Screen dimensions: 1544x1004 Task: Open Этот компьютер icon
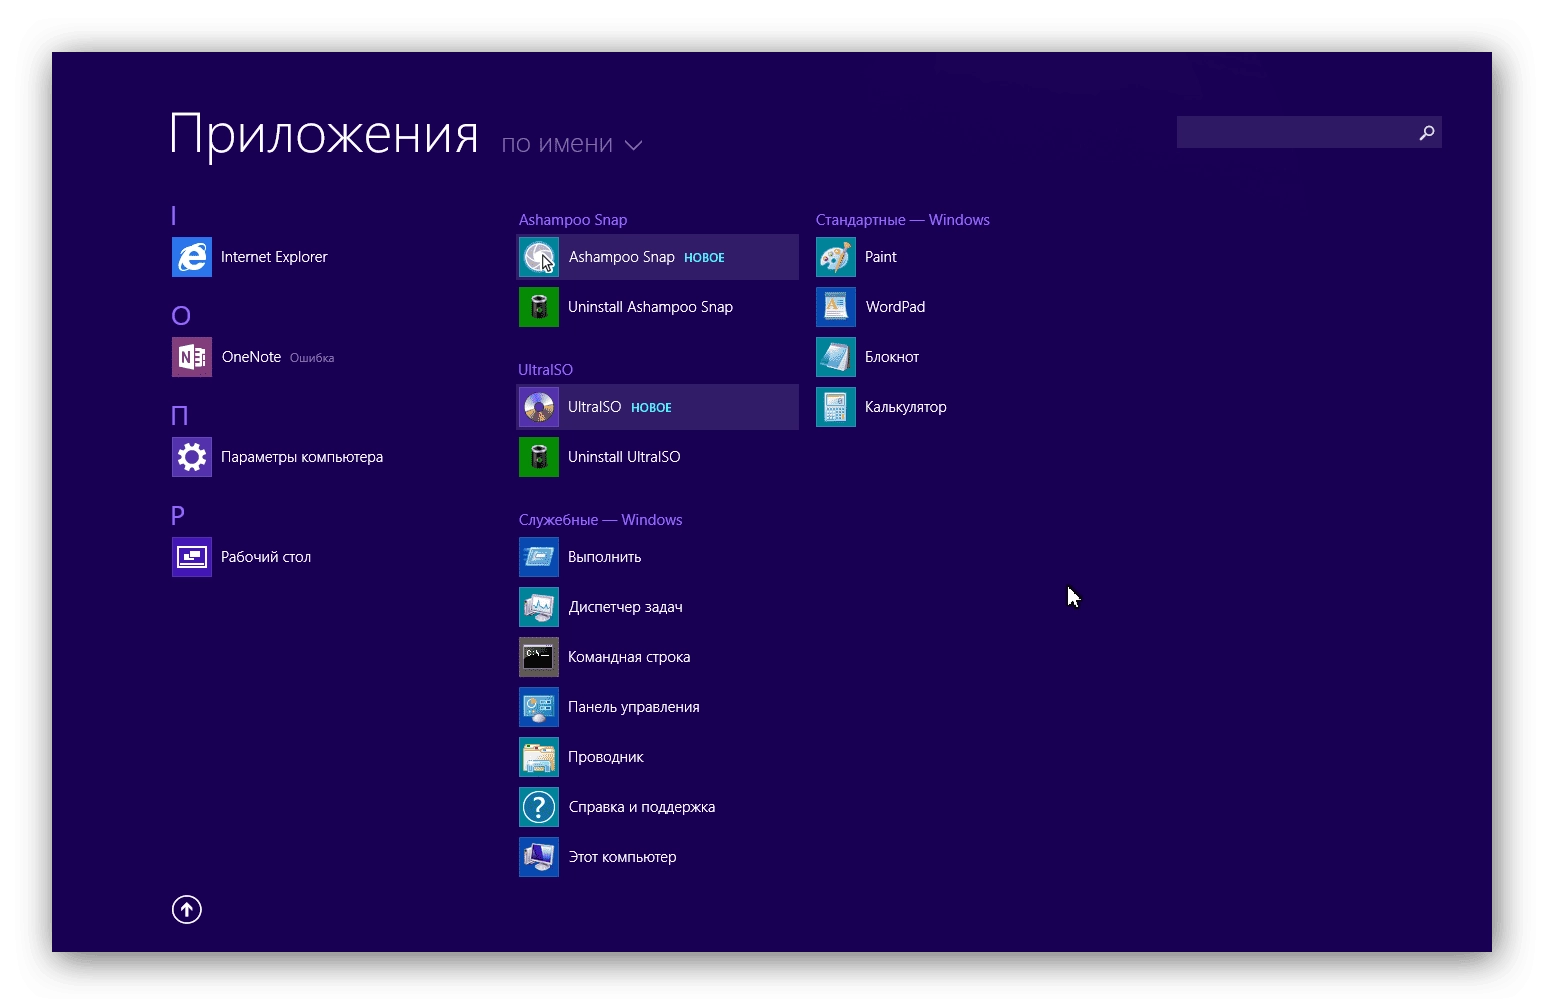tap(539, 857)
